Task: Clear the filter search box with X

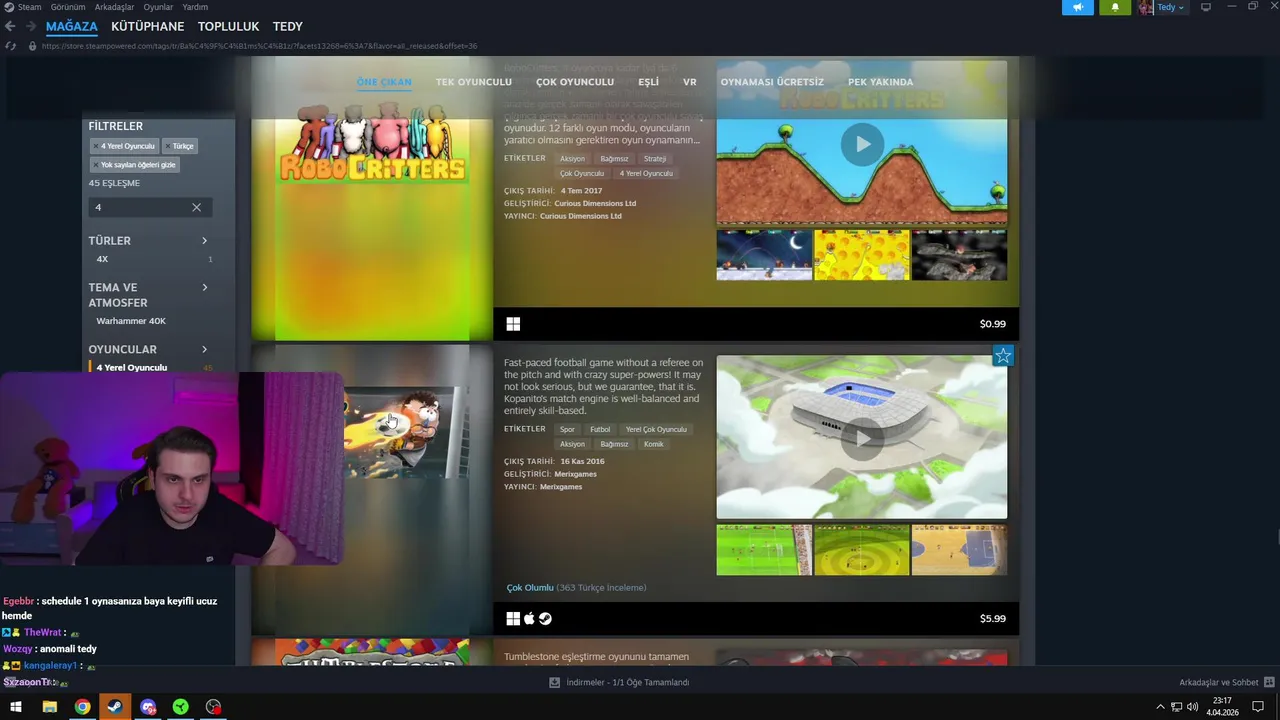Action: [196, 207]
